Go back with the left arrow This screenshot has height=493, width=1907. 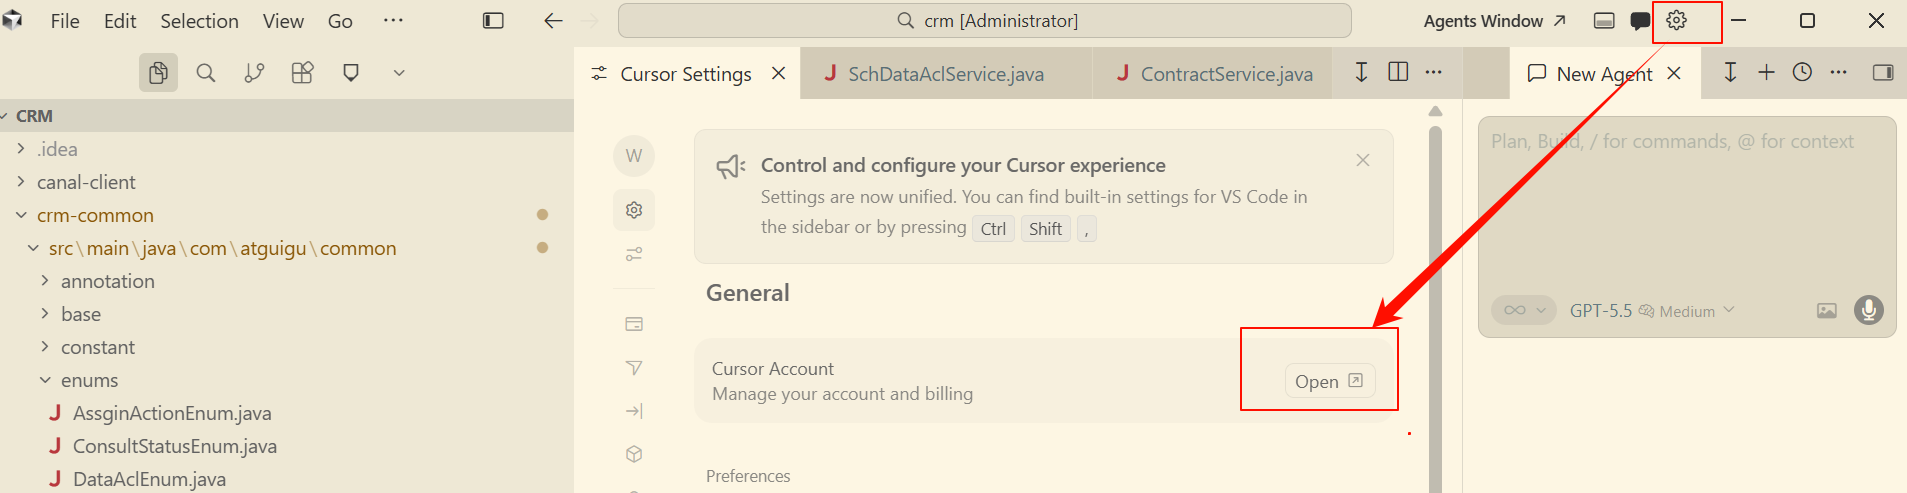point(553,21)
